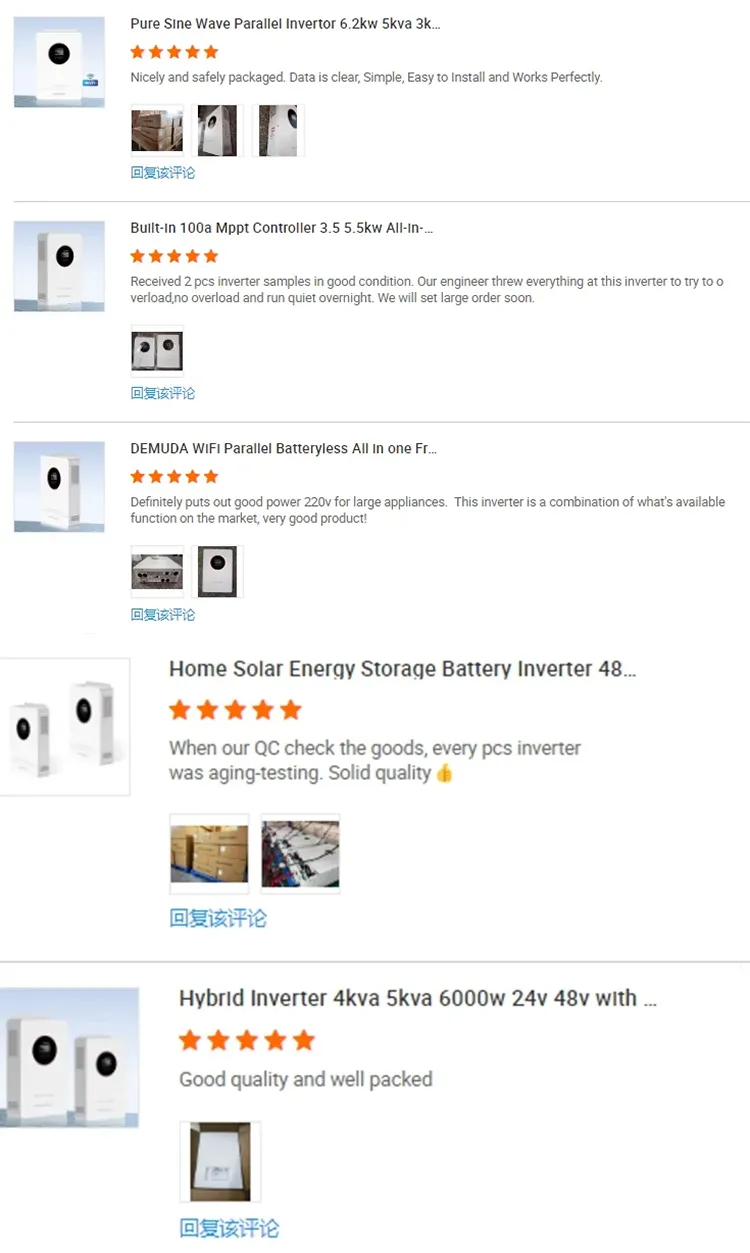View the two-inverter photo in the Built-in 100a review
750x1253 pixels.
click(157, 350)
